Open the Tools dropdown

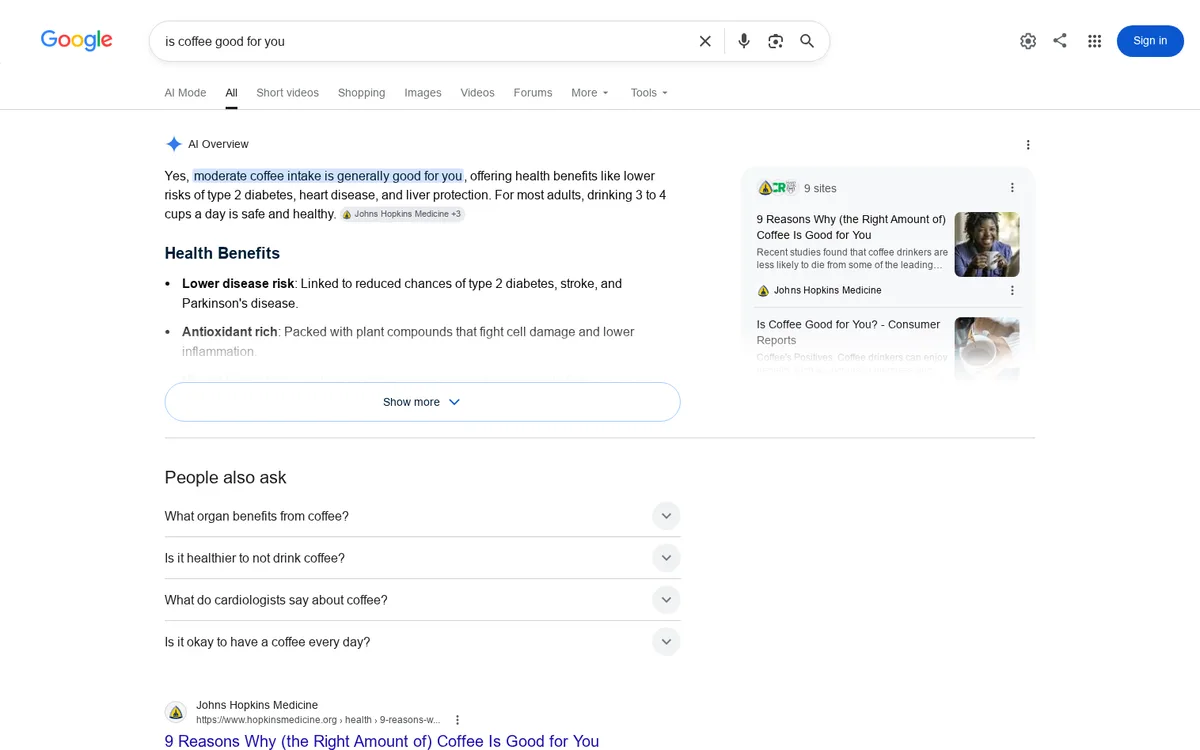pyautogui.click(x=649, y=93)
